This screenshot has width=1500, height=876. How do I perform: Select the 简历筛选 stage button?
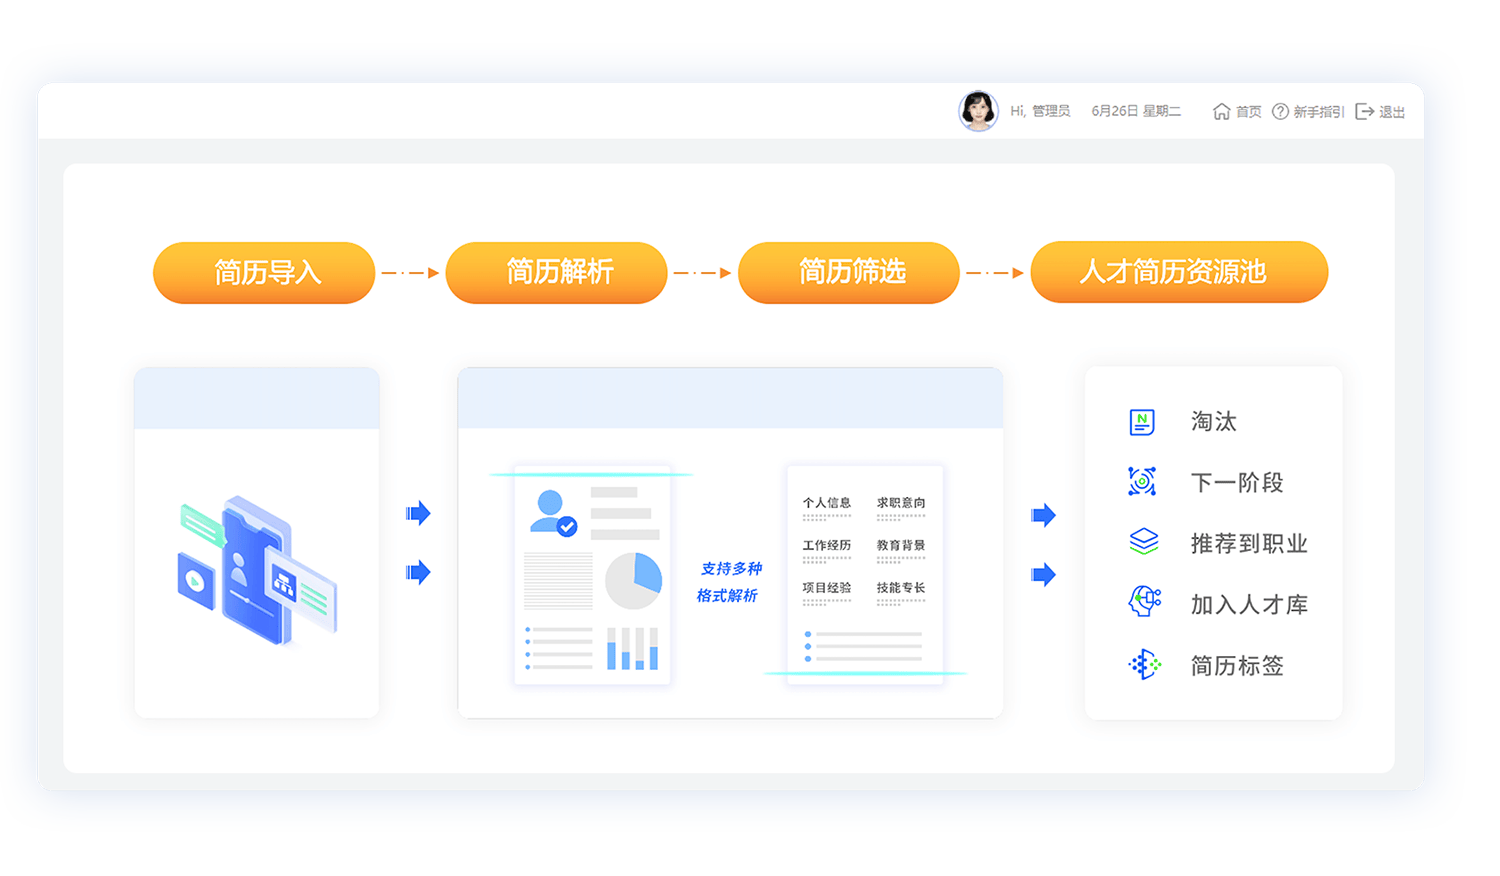click(848, 272)
